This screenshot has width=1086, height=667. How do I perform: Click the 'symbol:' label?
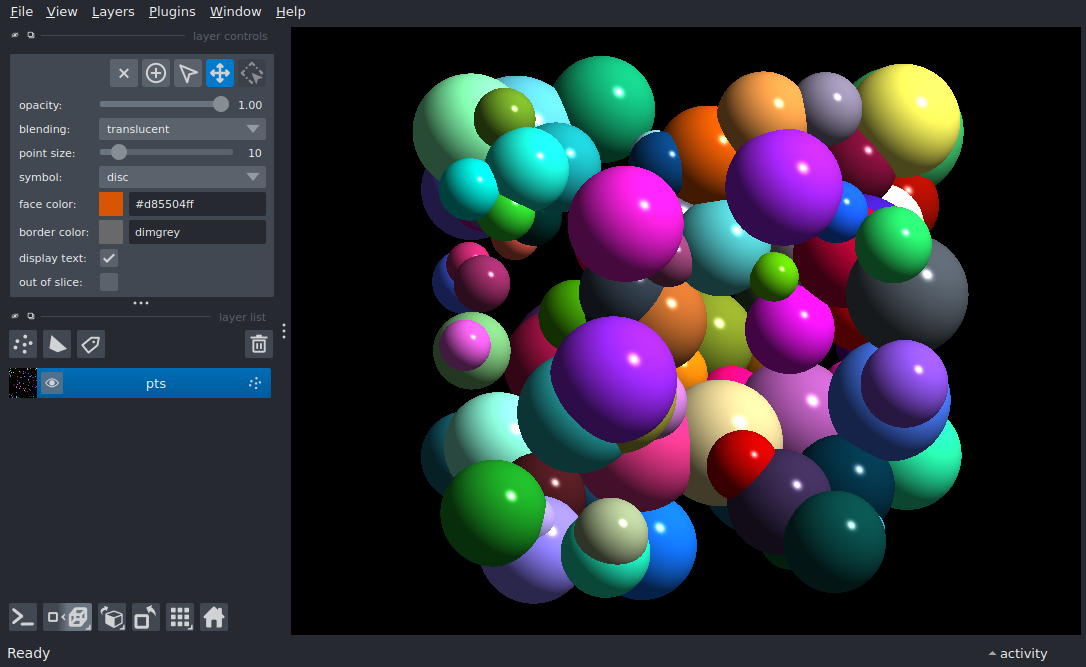tap(40, 177)
